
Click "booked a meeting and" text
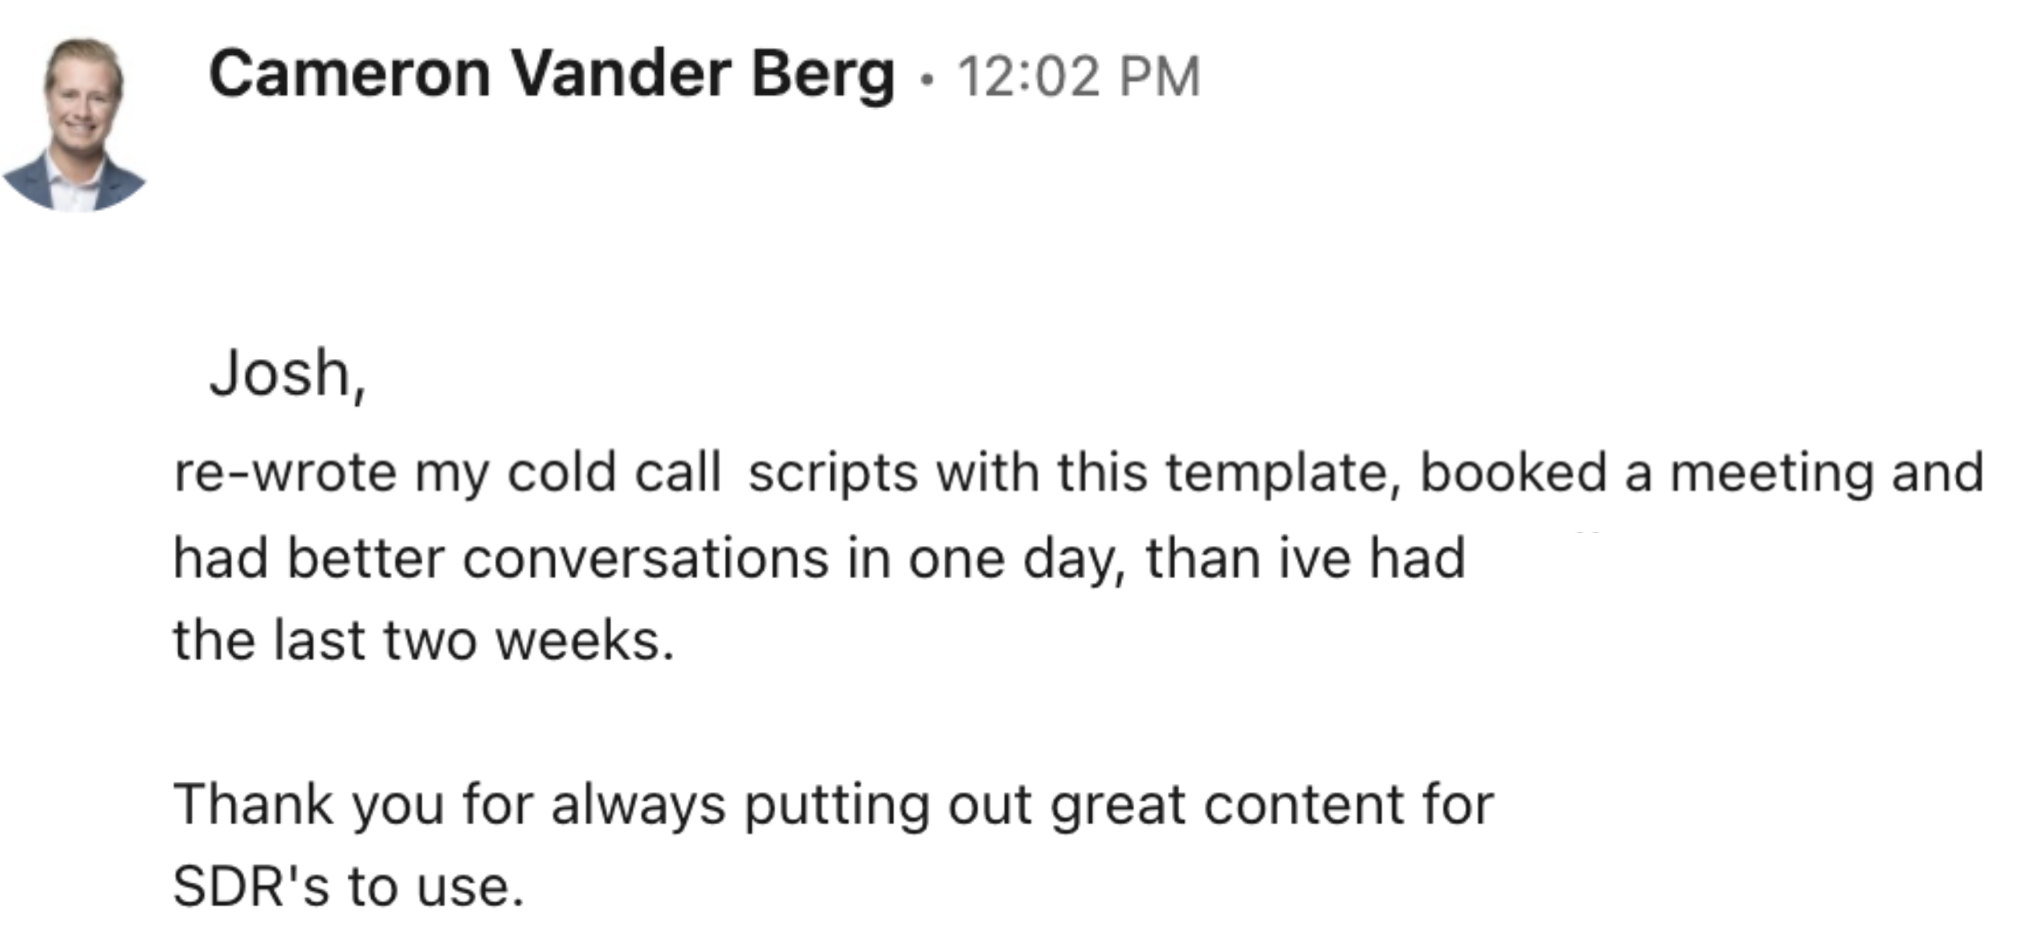(x=1701, y=473)
